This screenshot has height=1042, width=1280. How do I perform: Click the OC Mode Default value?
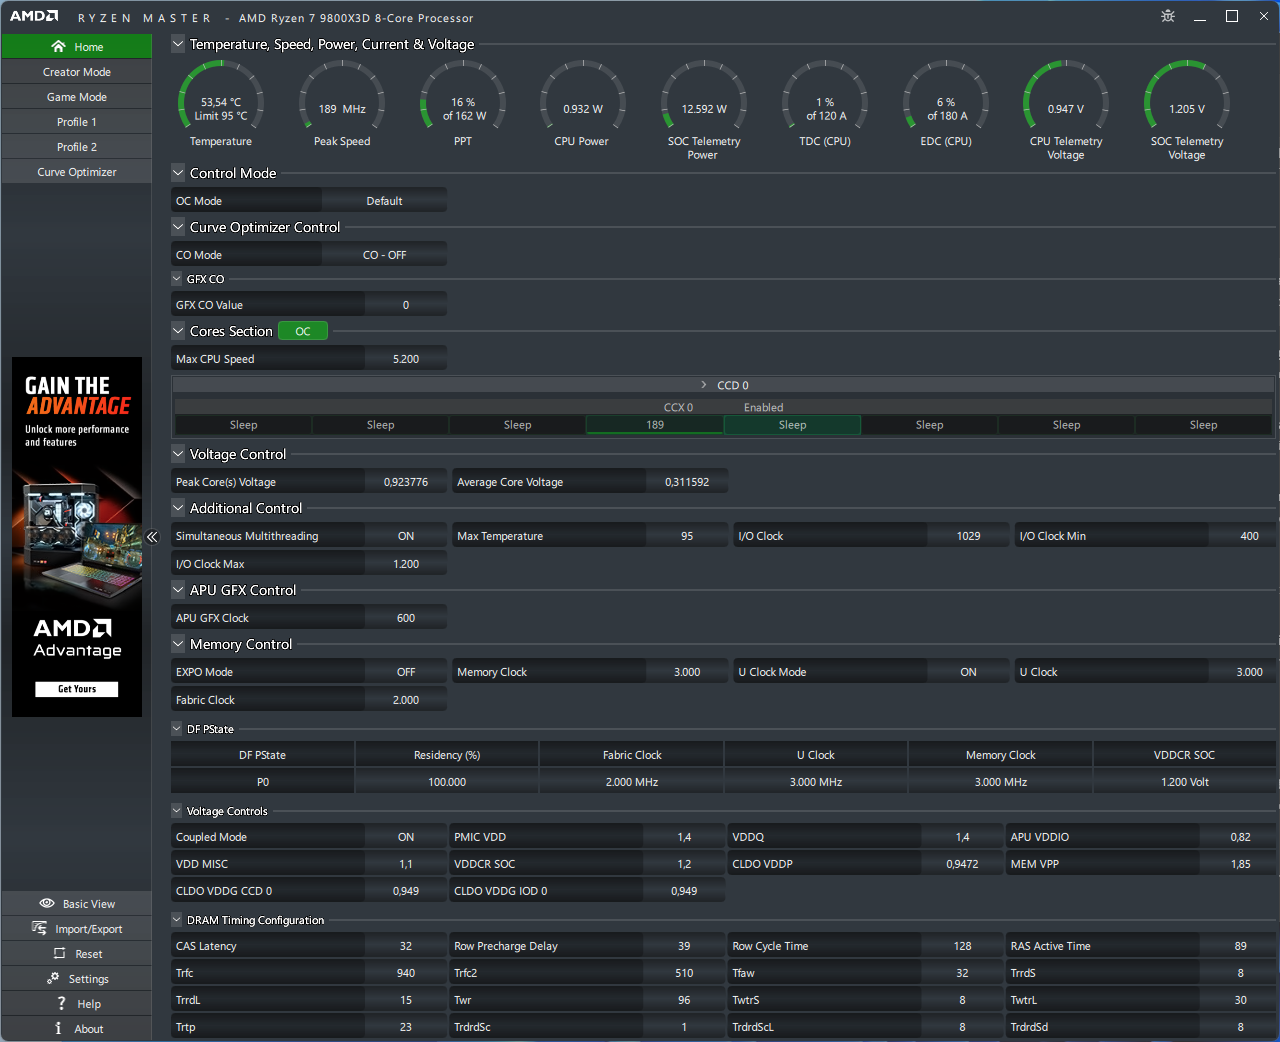(384, 201)
